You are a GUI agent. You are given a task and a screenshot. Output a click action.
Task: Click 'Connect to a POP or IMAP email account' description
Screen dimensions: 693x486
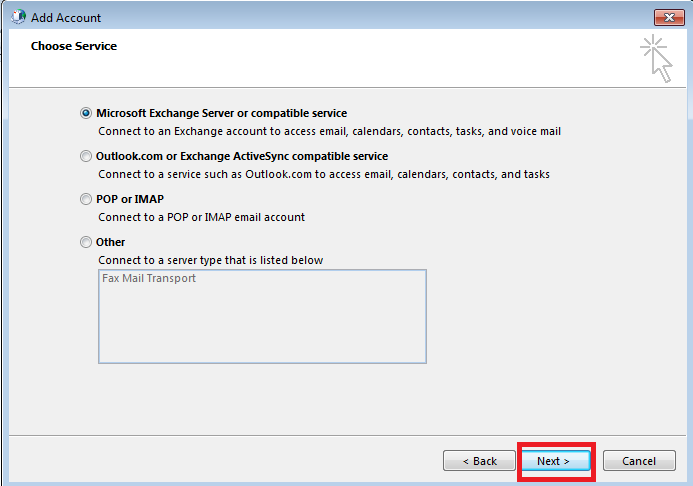point(202,217)
